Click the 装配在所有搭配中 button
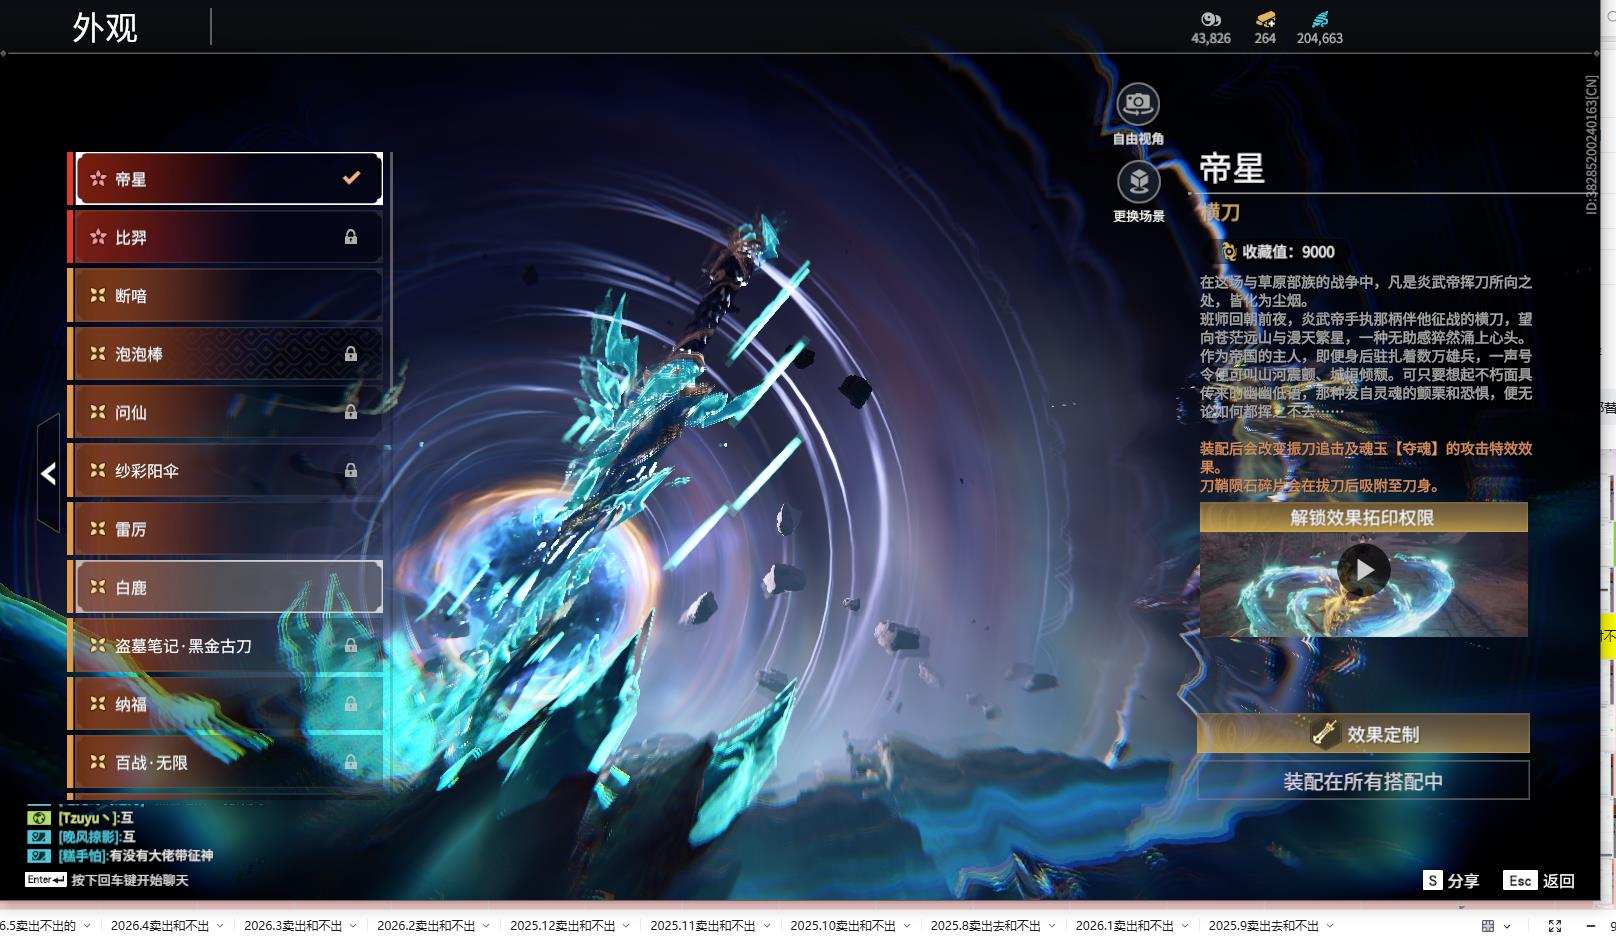Image resolution: width=1616 pixels, height=939 pixels. (1363, 780)
